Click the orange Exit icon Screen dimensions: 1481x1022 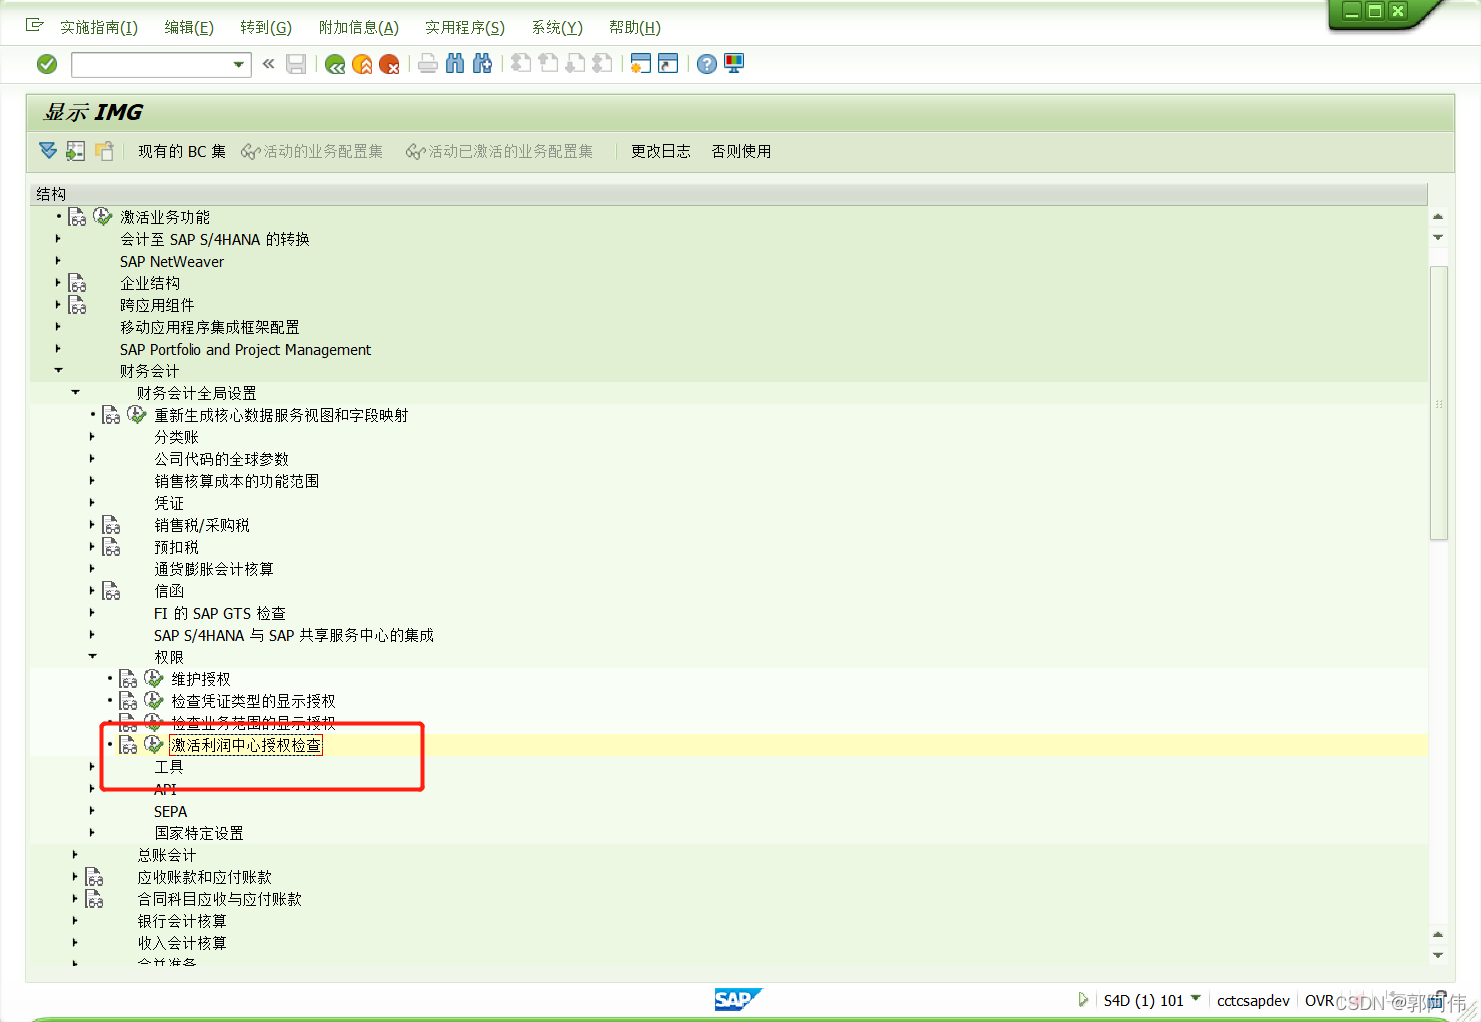coord(362,65)
